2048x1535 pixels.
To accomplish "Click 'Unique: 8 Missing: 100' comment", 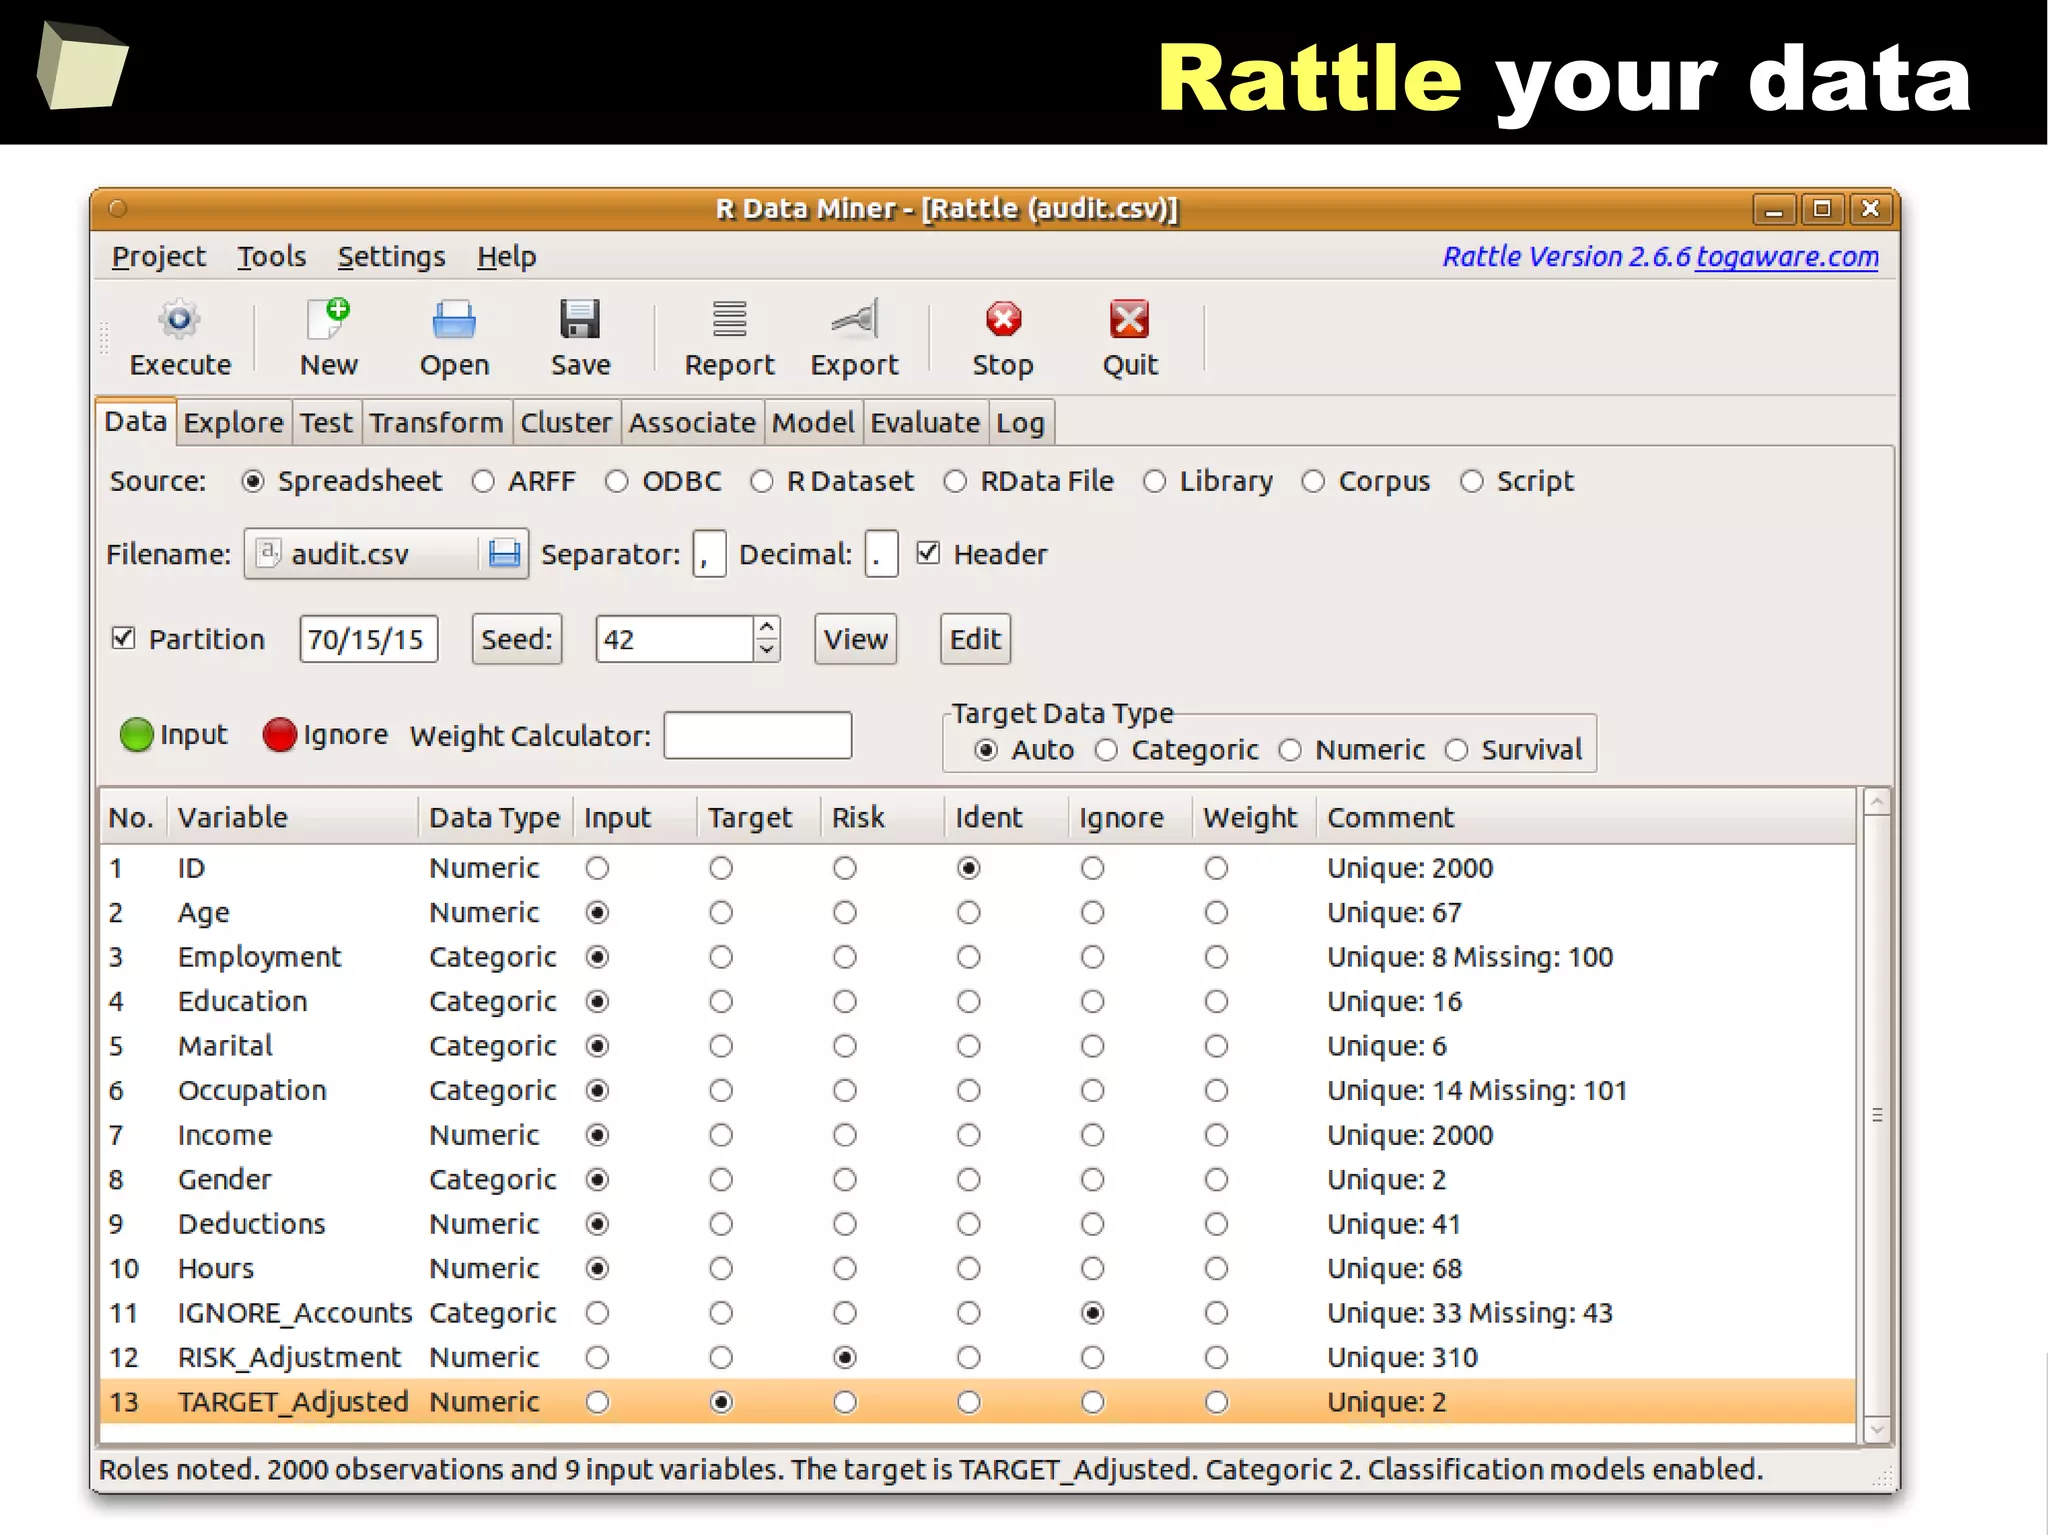I will click(x=1470, y=958).
